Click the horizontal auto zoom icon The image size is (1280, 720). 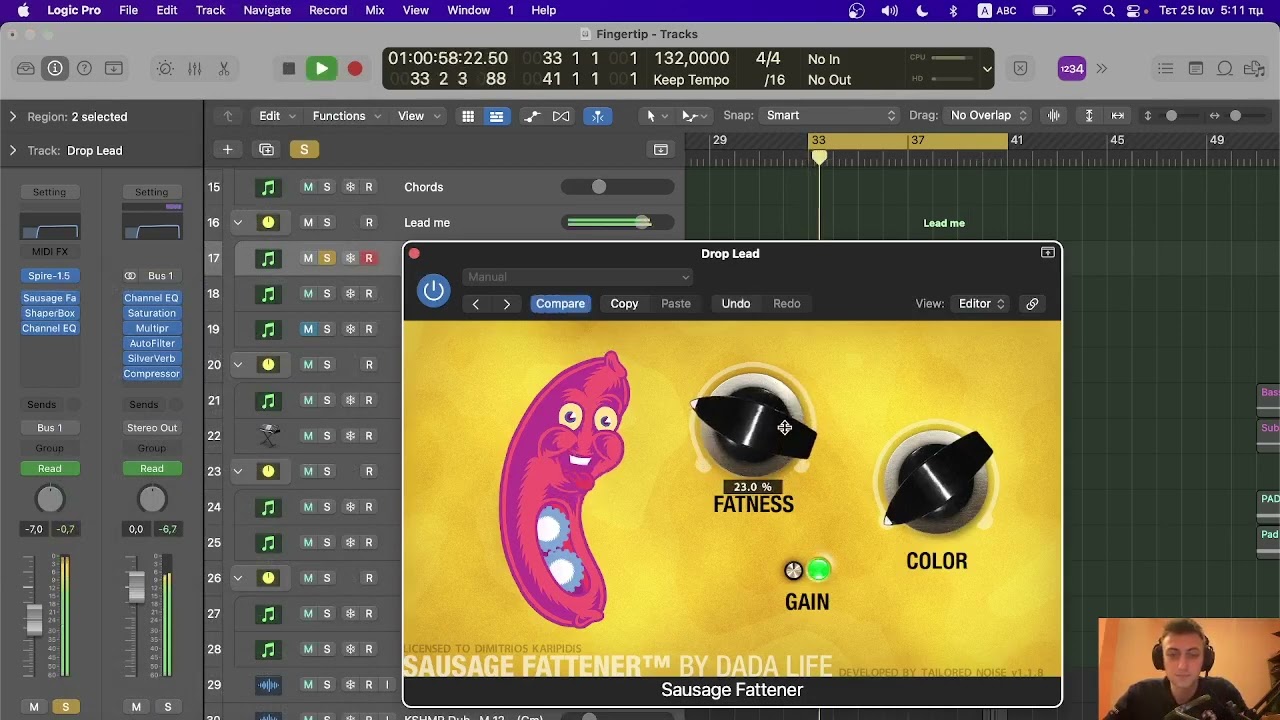pos(1118,116)
